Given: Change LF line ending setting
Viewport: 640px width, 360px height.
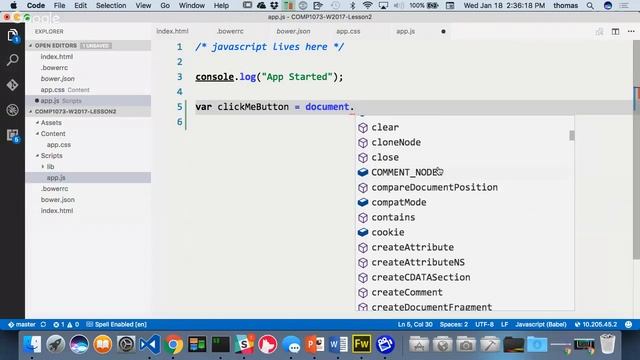Looking at the screenshot, I should pos(504,324).
